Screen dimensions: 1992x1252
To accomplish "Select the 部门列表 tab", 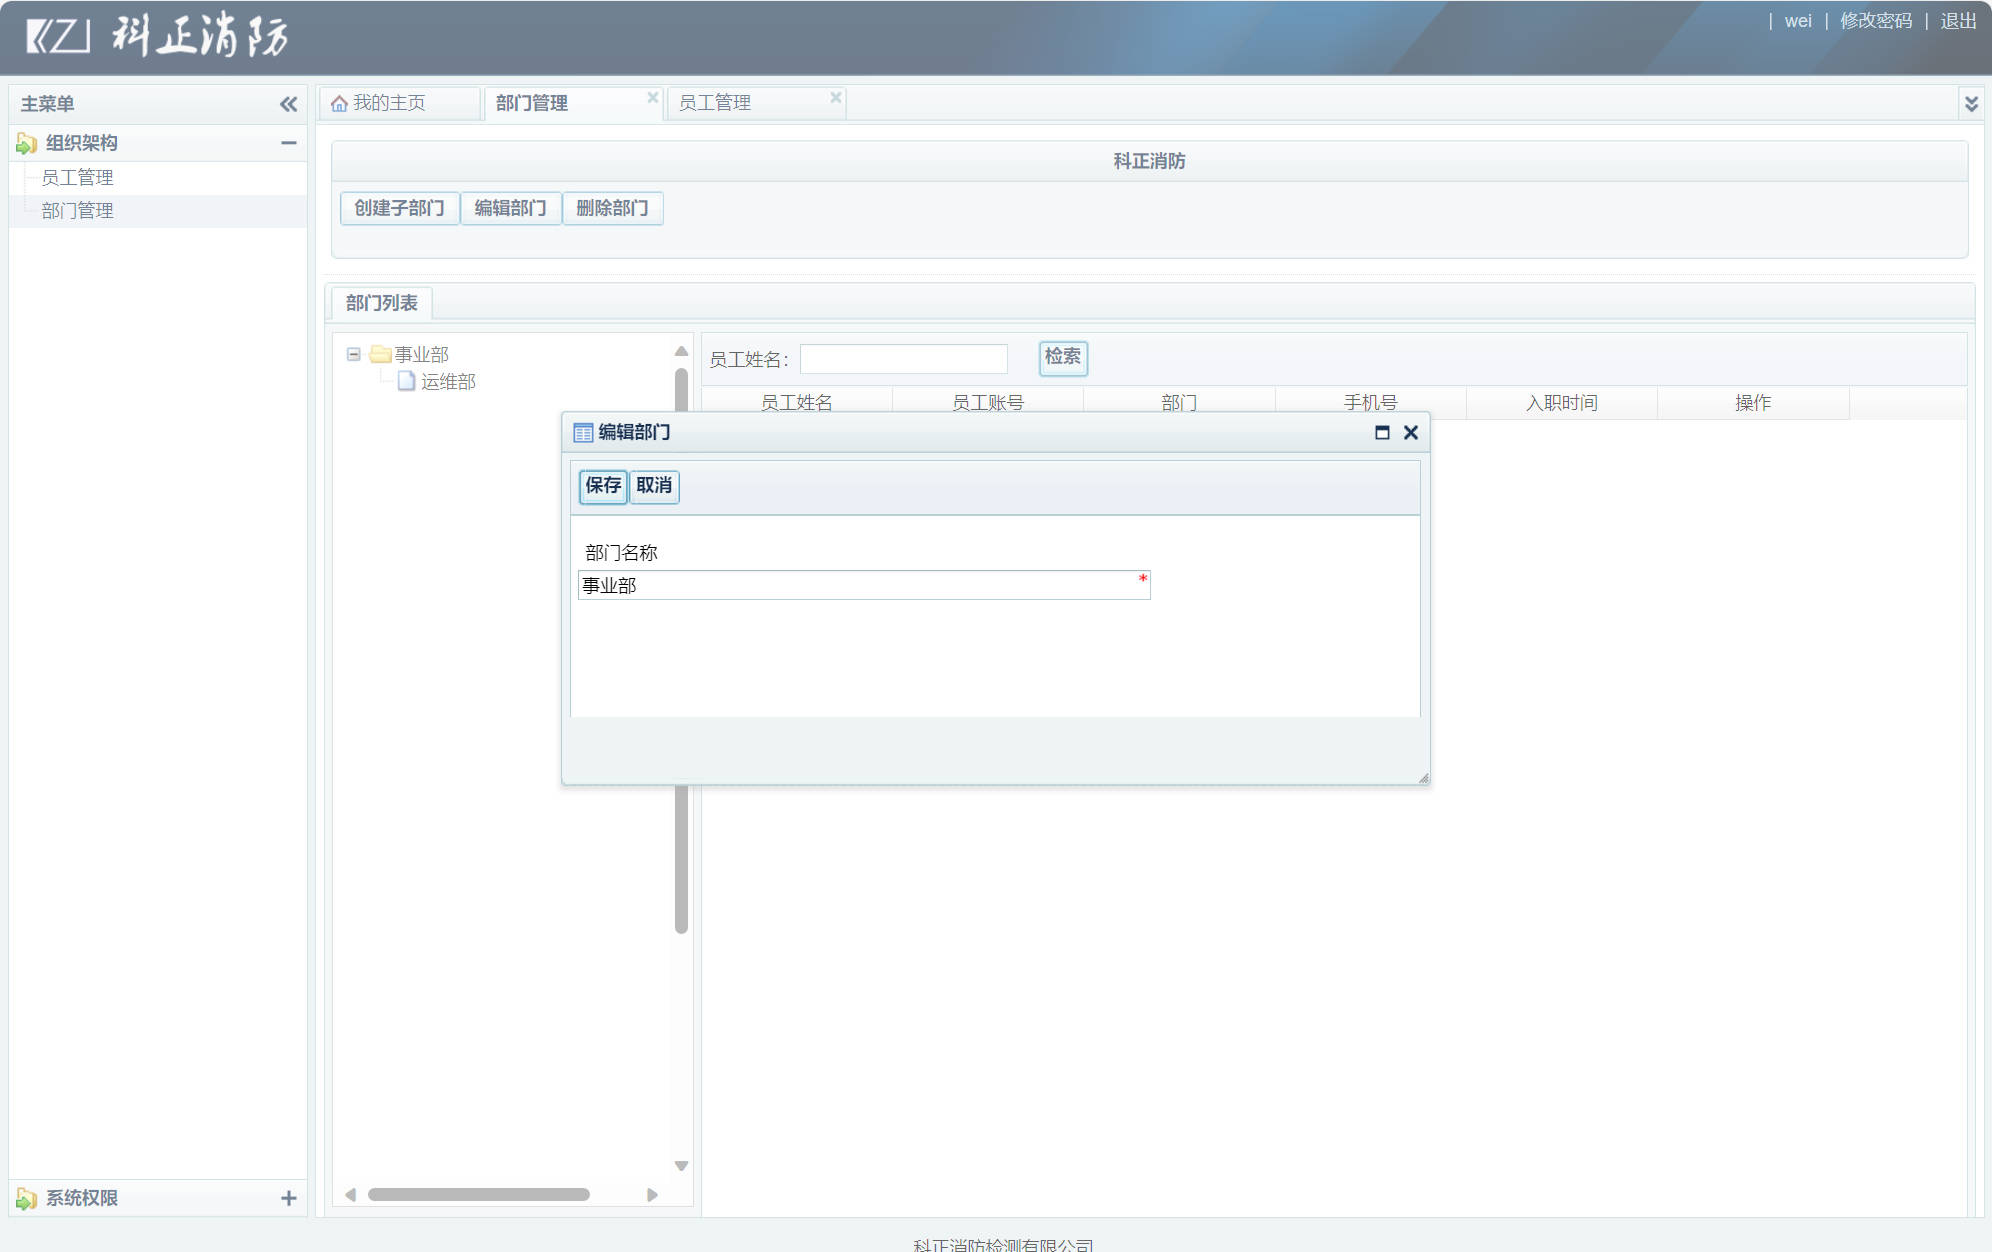I will (381, 302).
